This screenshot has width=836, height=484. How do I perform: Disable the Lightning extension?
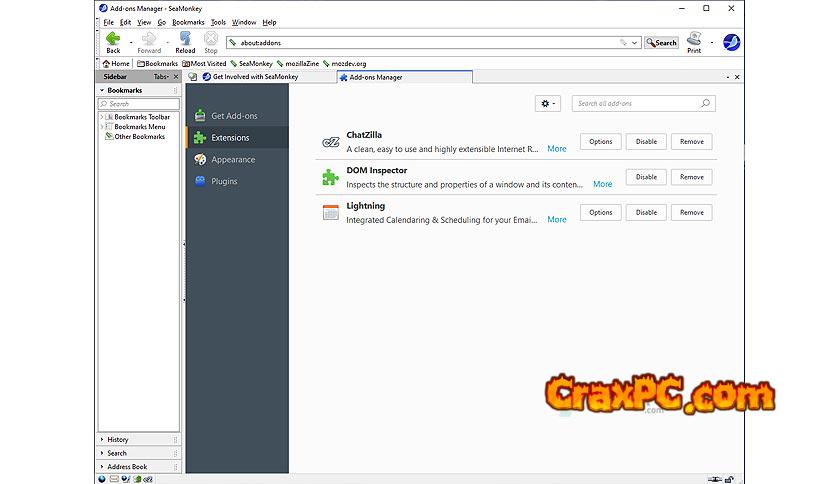[646, 212]
